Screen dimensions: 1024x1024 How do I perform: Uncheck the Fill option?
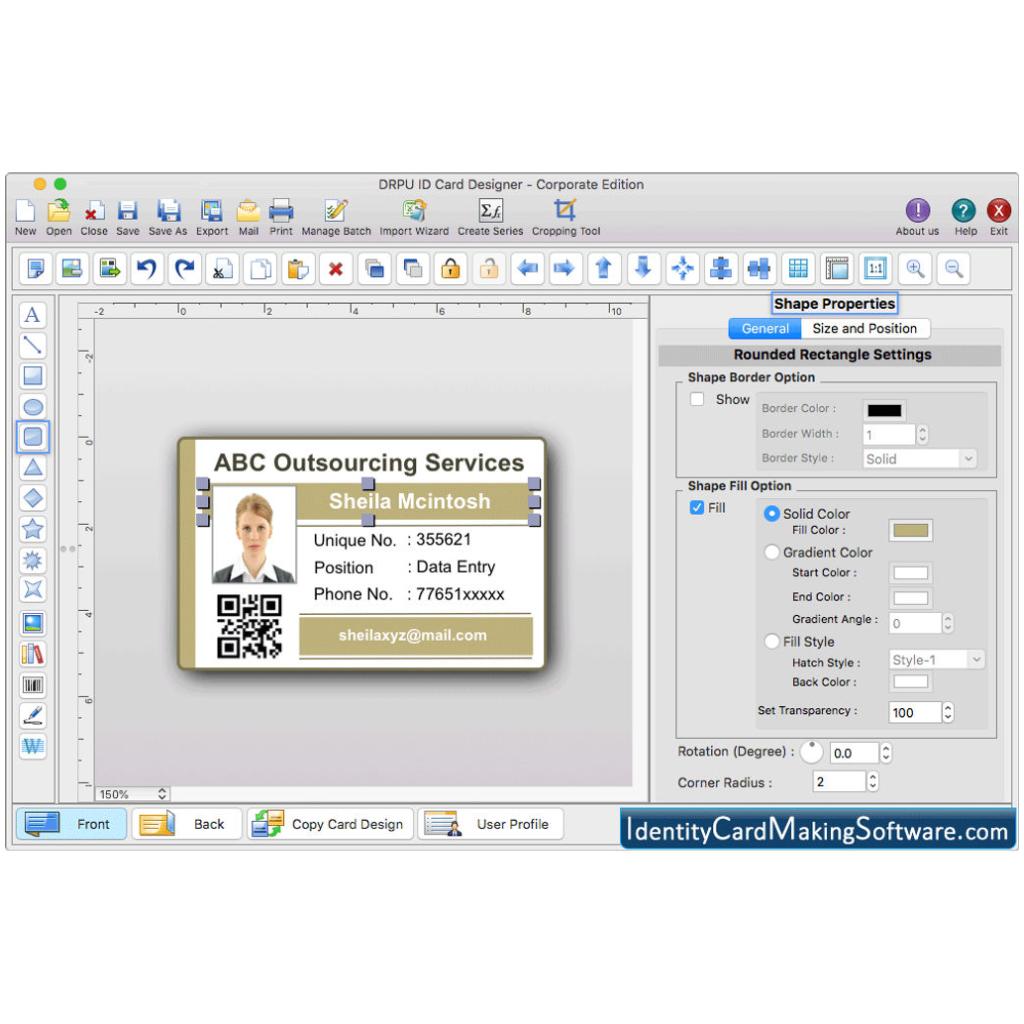[697, 508]
